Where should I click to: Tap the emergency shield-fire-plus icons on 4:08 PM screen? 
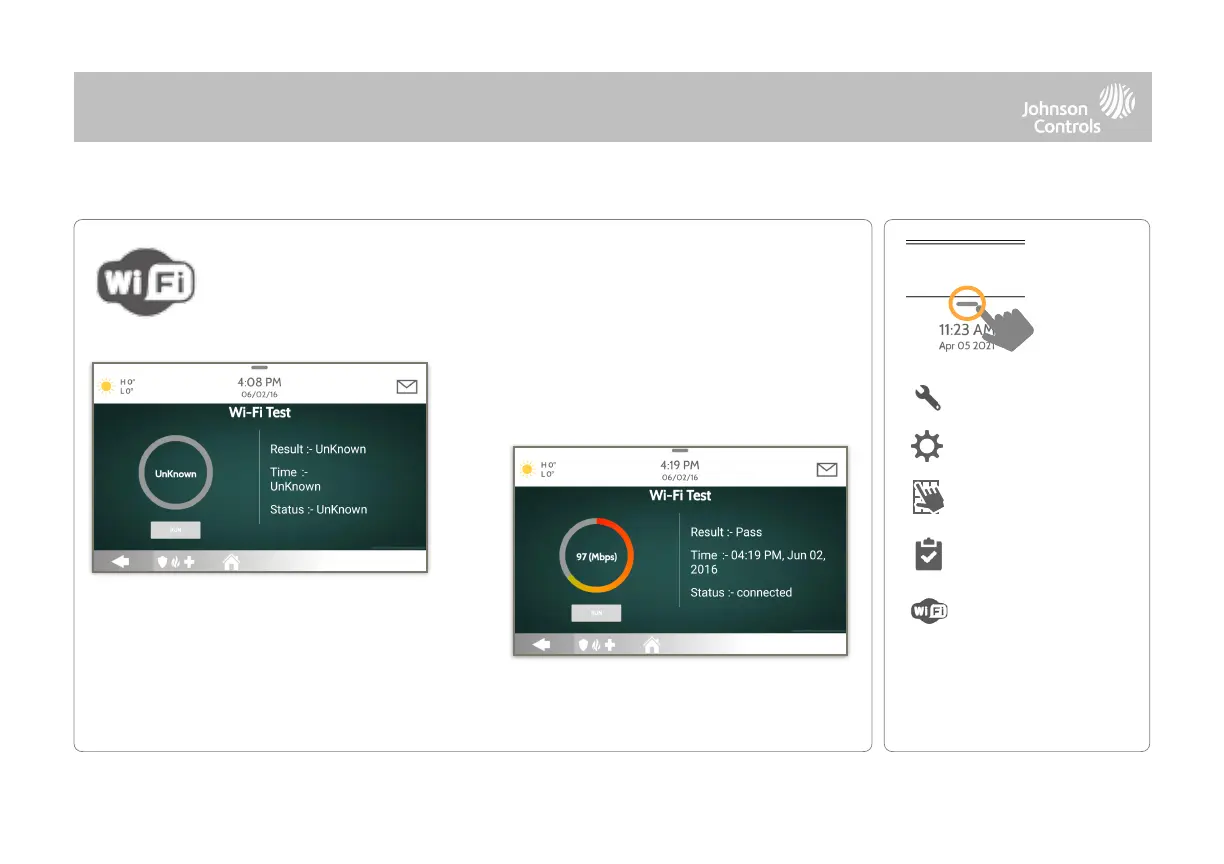[176, 563]
